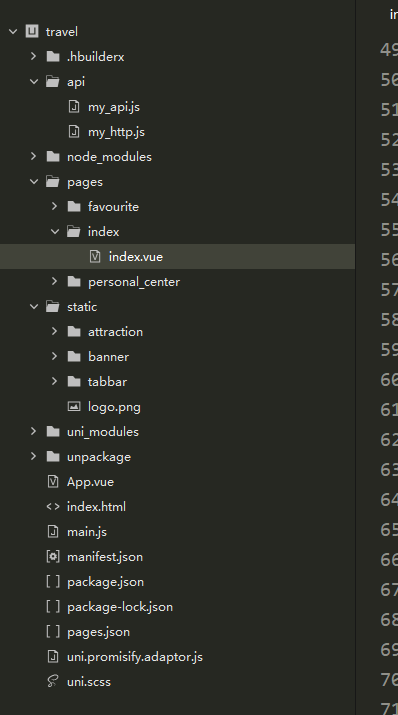Viewport: 398px width, 715px height.
Task: Click the logo.png image file icon
Action: pos(74,406)
